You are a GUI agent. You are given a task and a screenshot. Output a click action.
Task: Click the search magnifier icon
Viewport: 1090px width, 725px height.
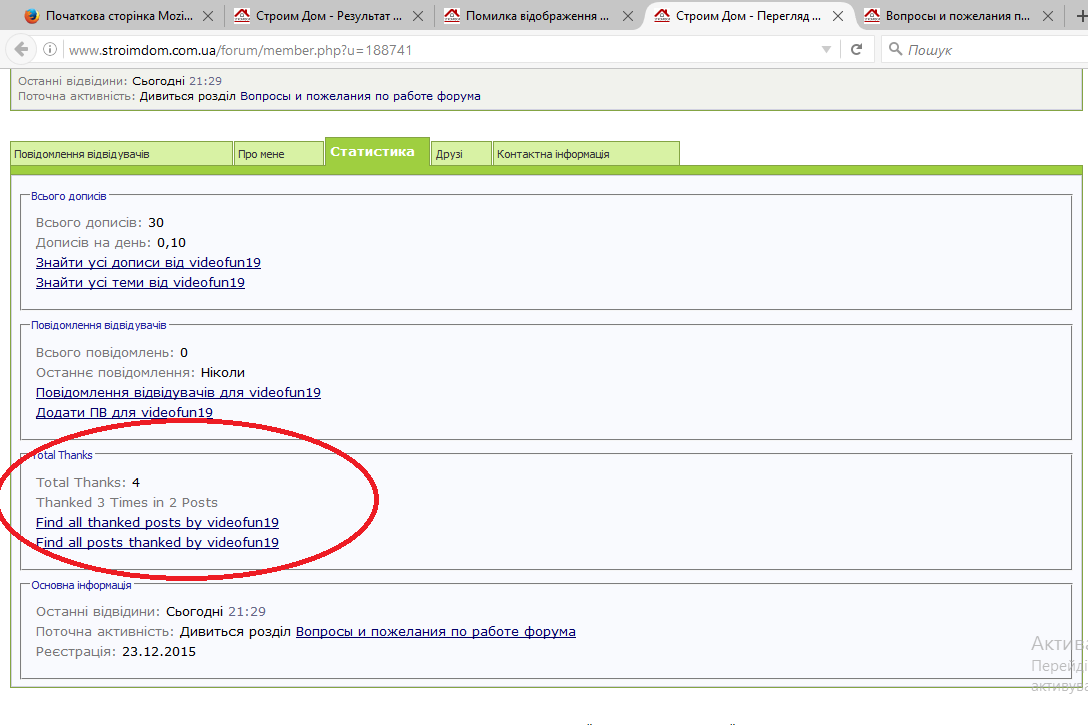[895, 49]
